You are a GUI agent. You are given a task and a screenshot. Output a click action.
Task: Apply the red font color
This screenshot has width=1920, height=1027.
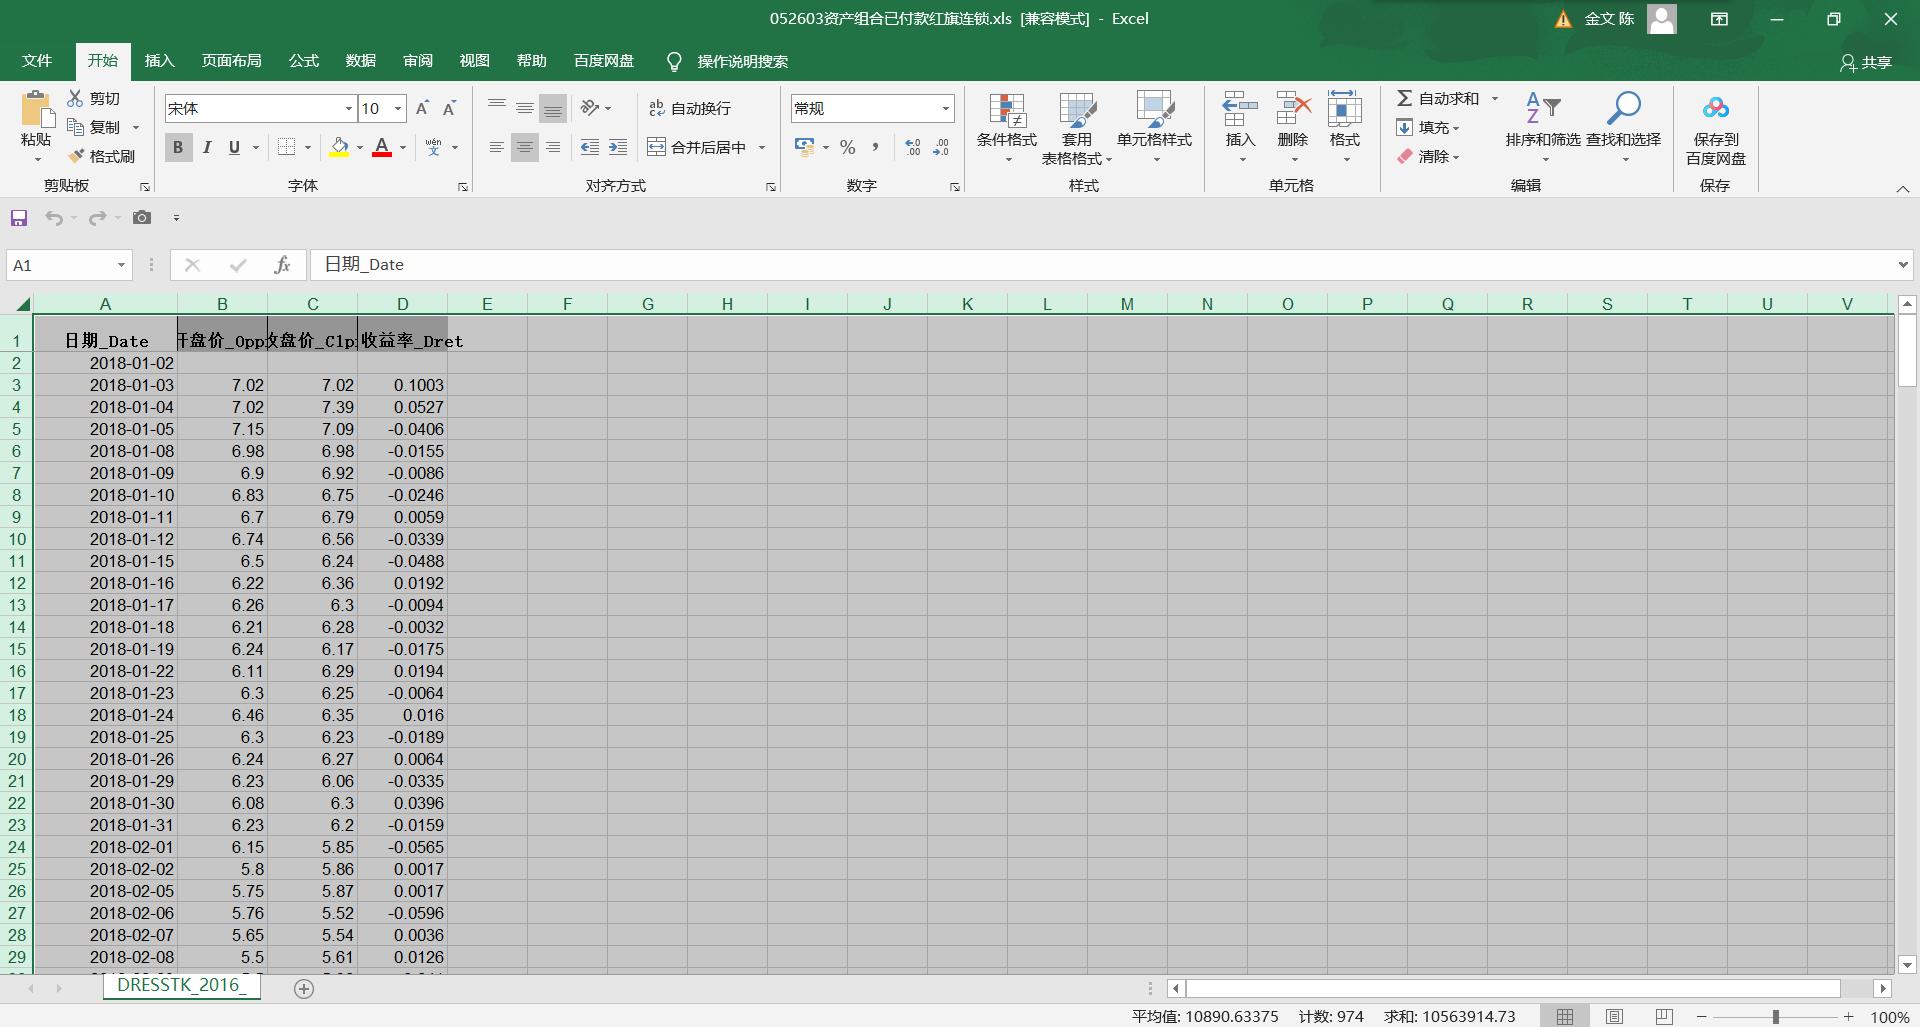coord(382,148)
